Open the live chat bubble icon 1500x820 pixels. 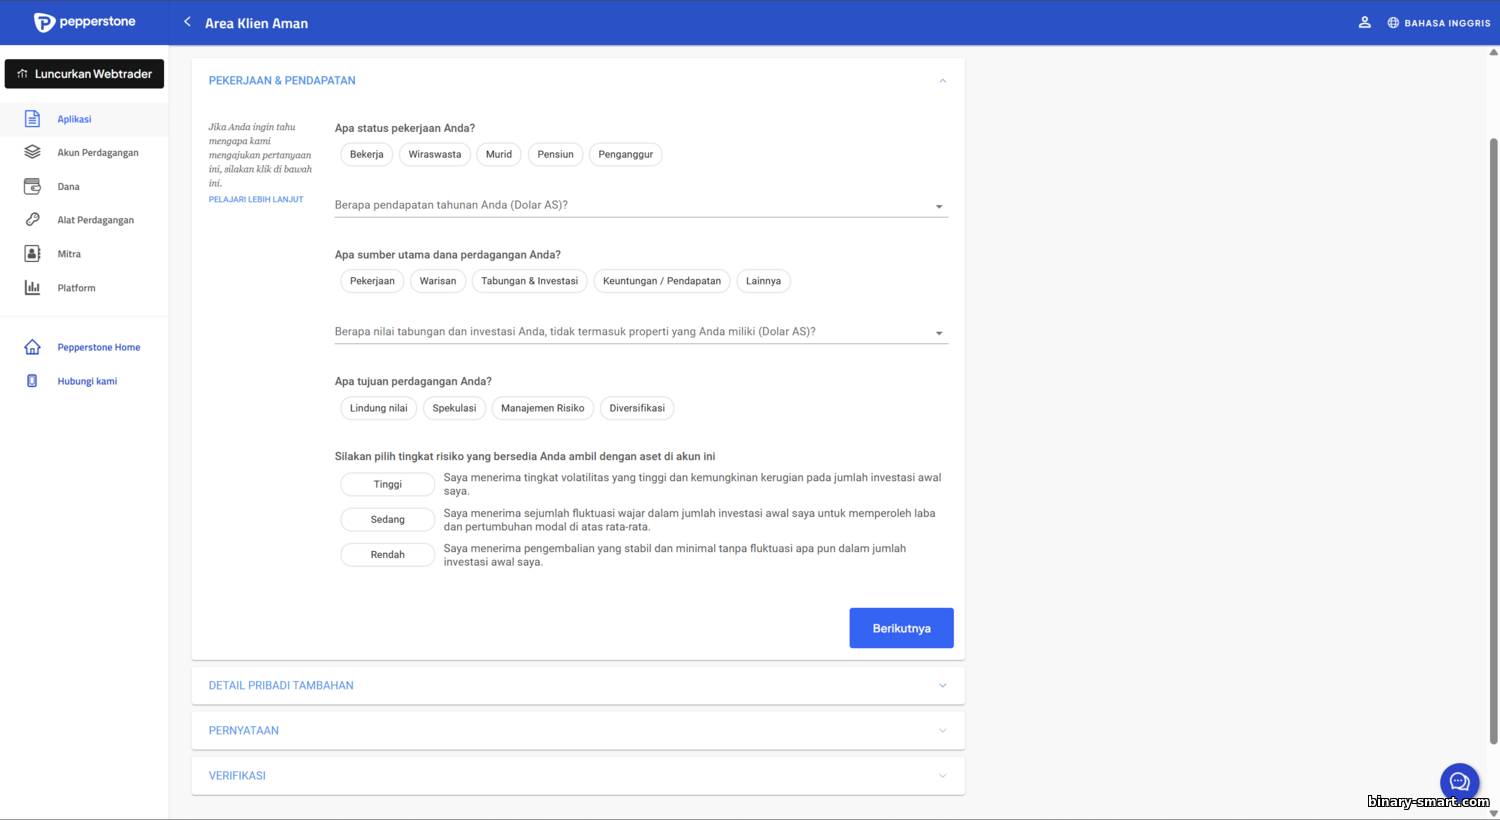1459,782
